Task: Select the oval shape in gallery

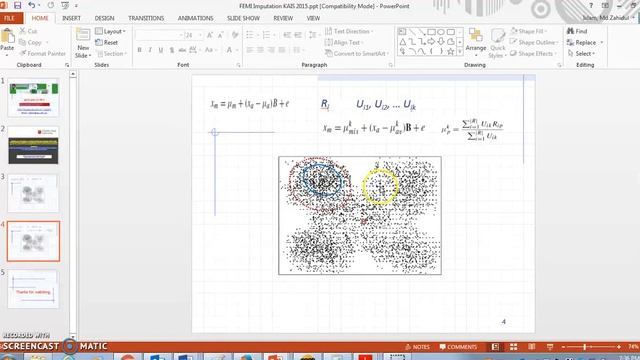Action: click(441, 32)
